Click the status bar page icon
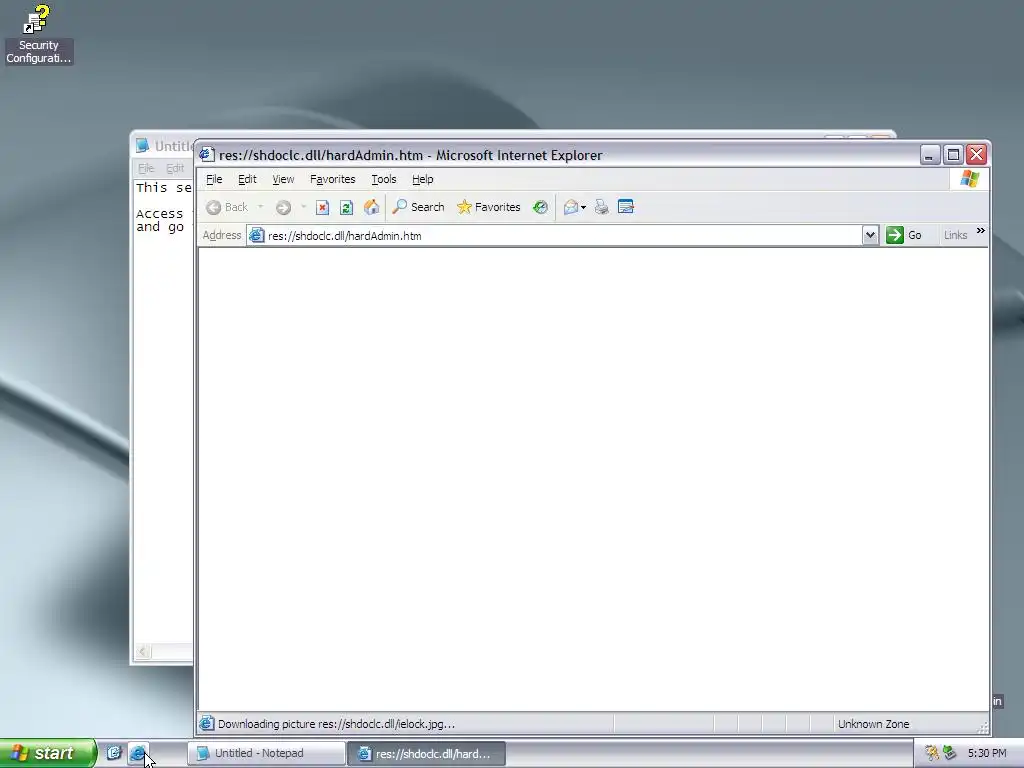 click(x=206, y=724)
